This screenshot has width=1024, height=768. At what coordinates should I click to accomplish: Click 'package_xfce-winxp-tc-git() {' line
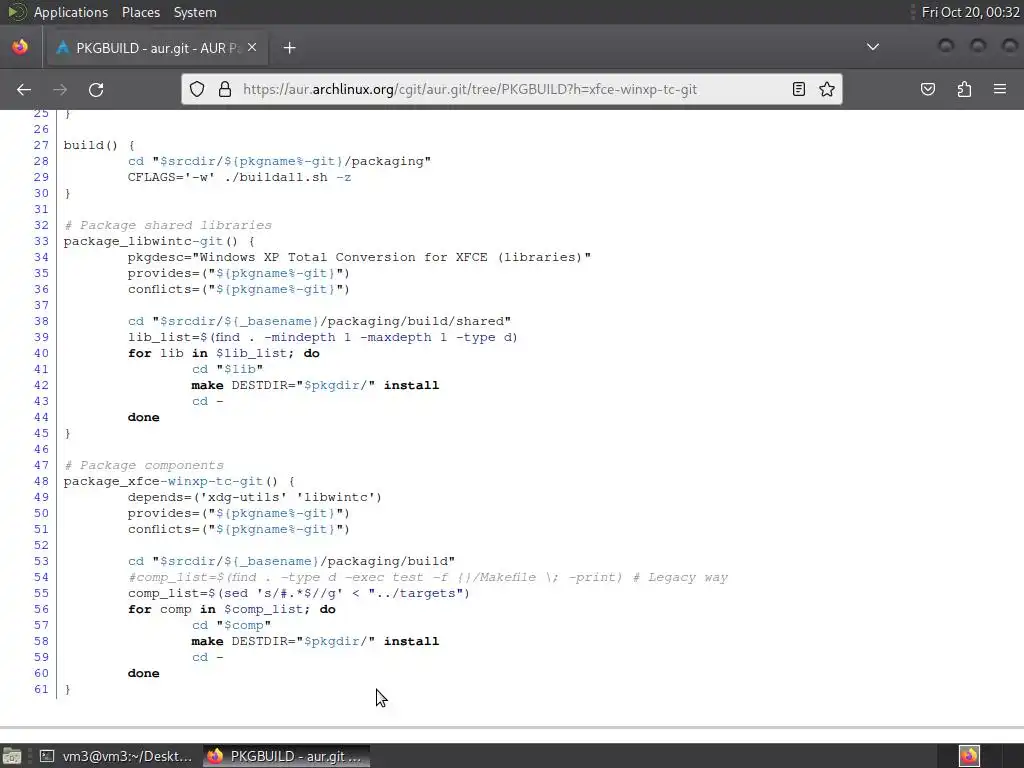click(180, 481)
